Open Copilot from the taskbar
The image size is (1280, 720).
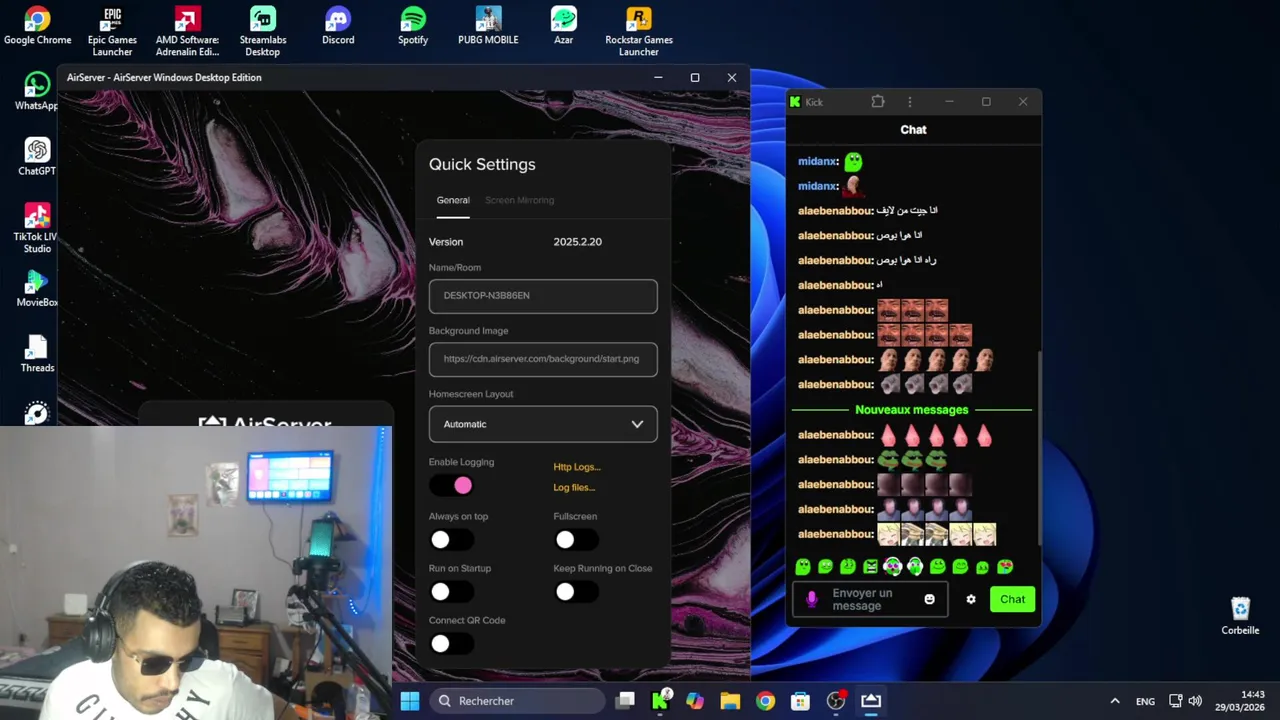[695, 701]
